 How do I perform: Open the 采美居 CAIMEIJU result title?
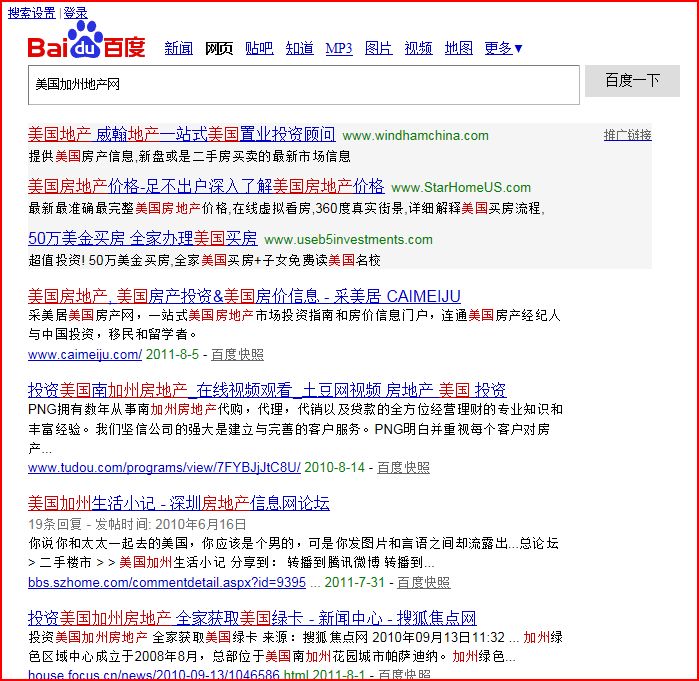point(244,295)
